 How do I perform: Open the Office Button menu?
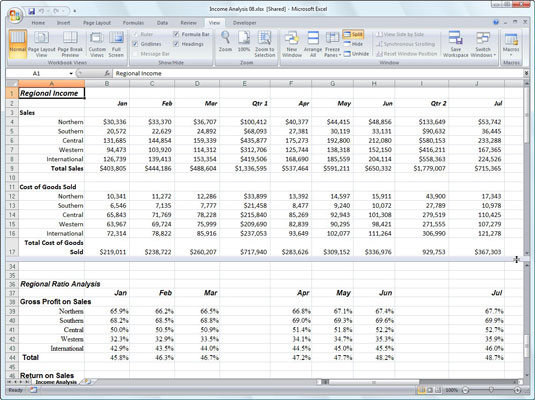(x=15, y=15)
